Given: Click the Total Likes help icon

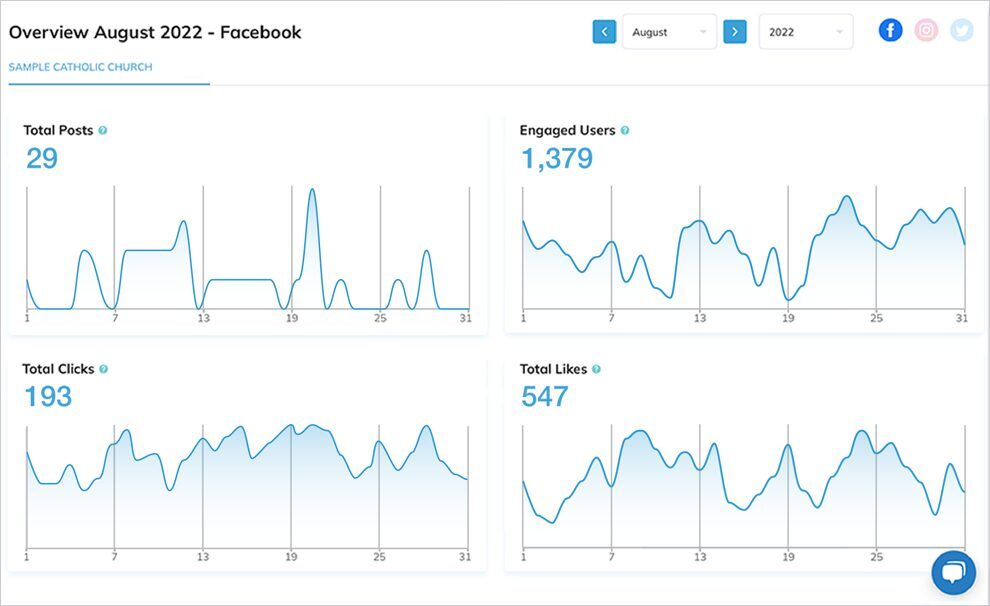Looking at the screenshot, I should pos(596,368).
